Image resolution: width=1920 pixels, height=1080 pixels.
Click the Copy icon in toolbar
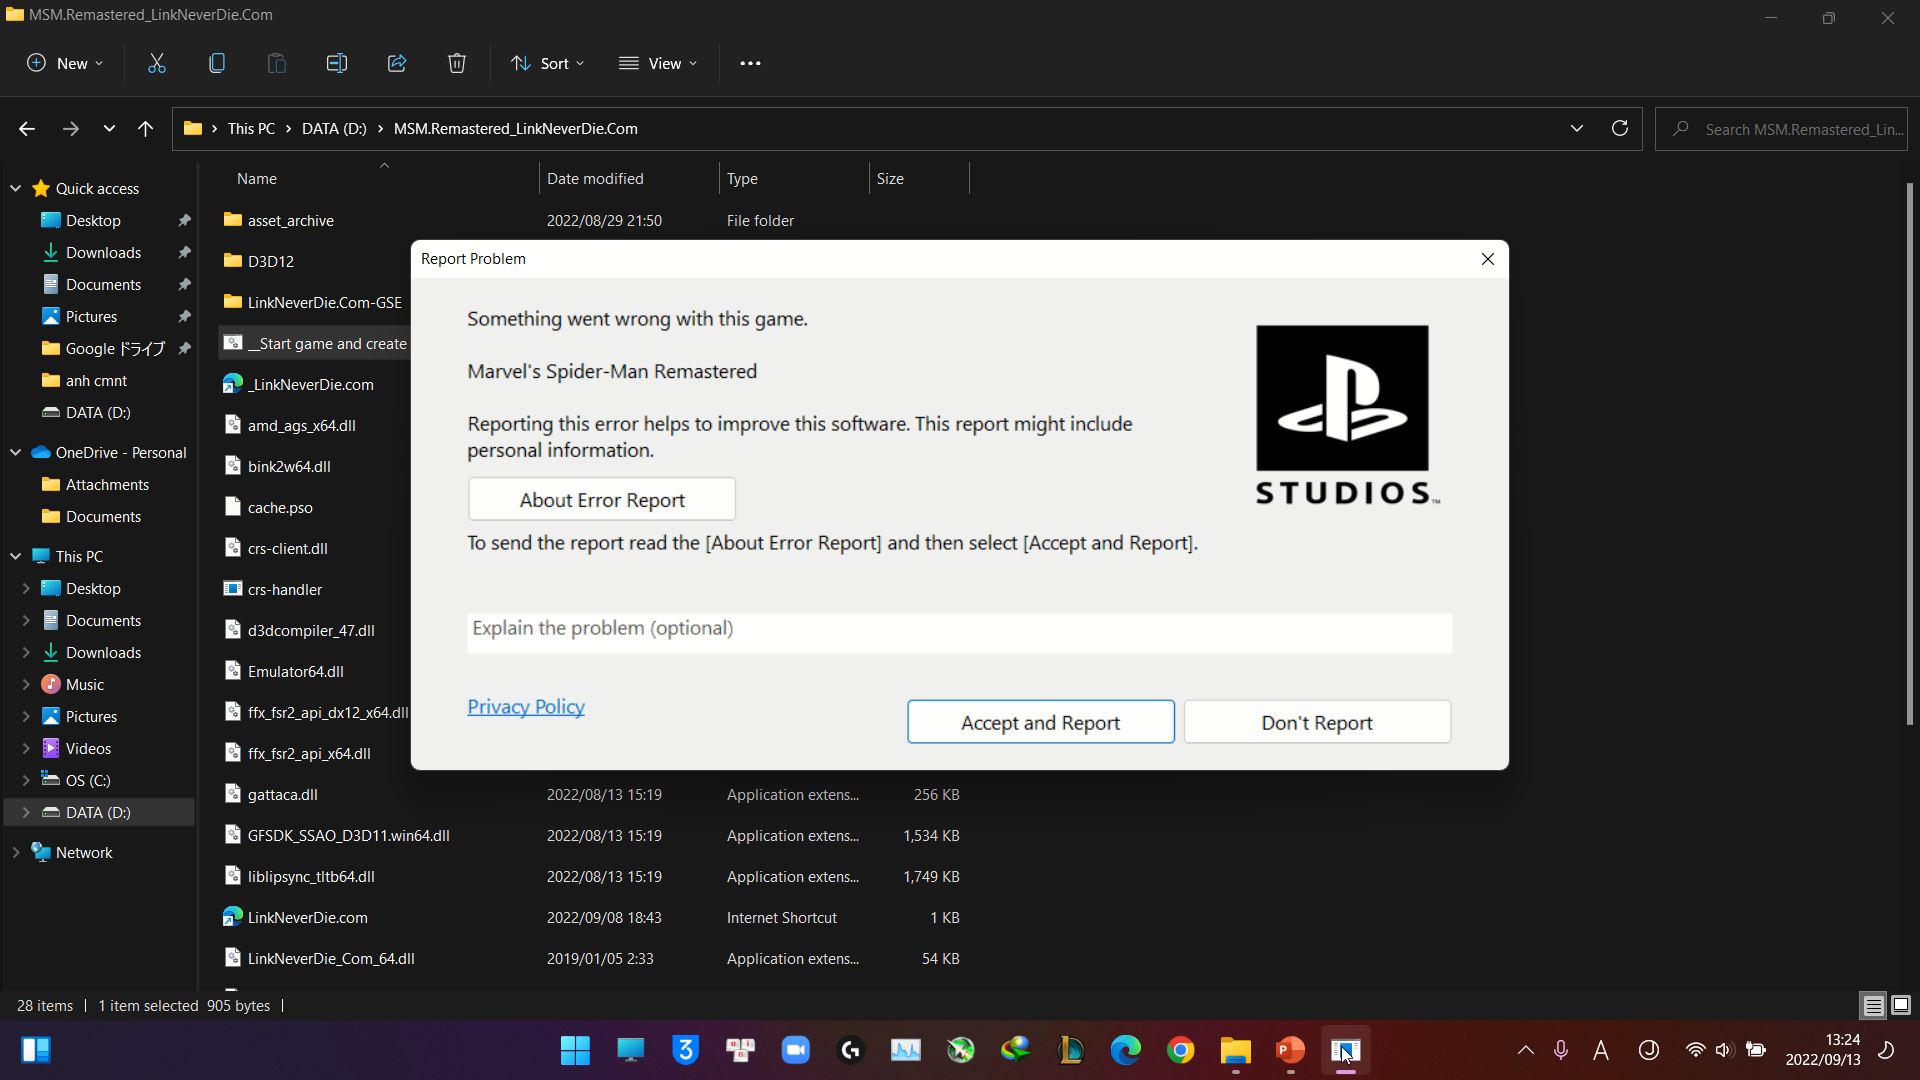tap(217, 63)
